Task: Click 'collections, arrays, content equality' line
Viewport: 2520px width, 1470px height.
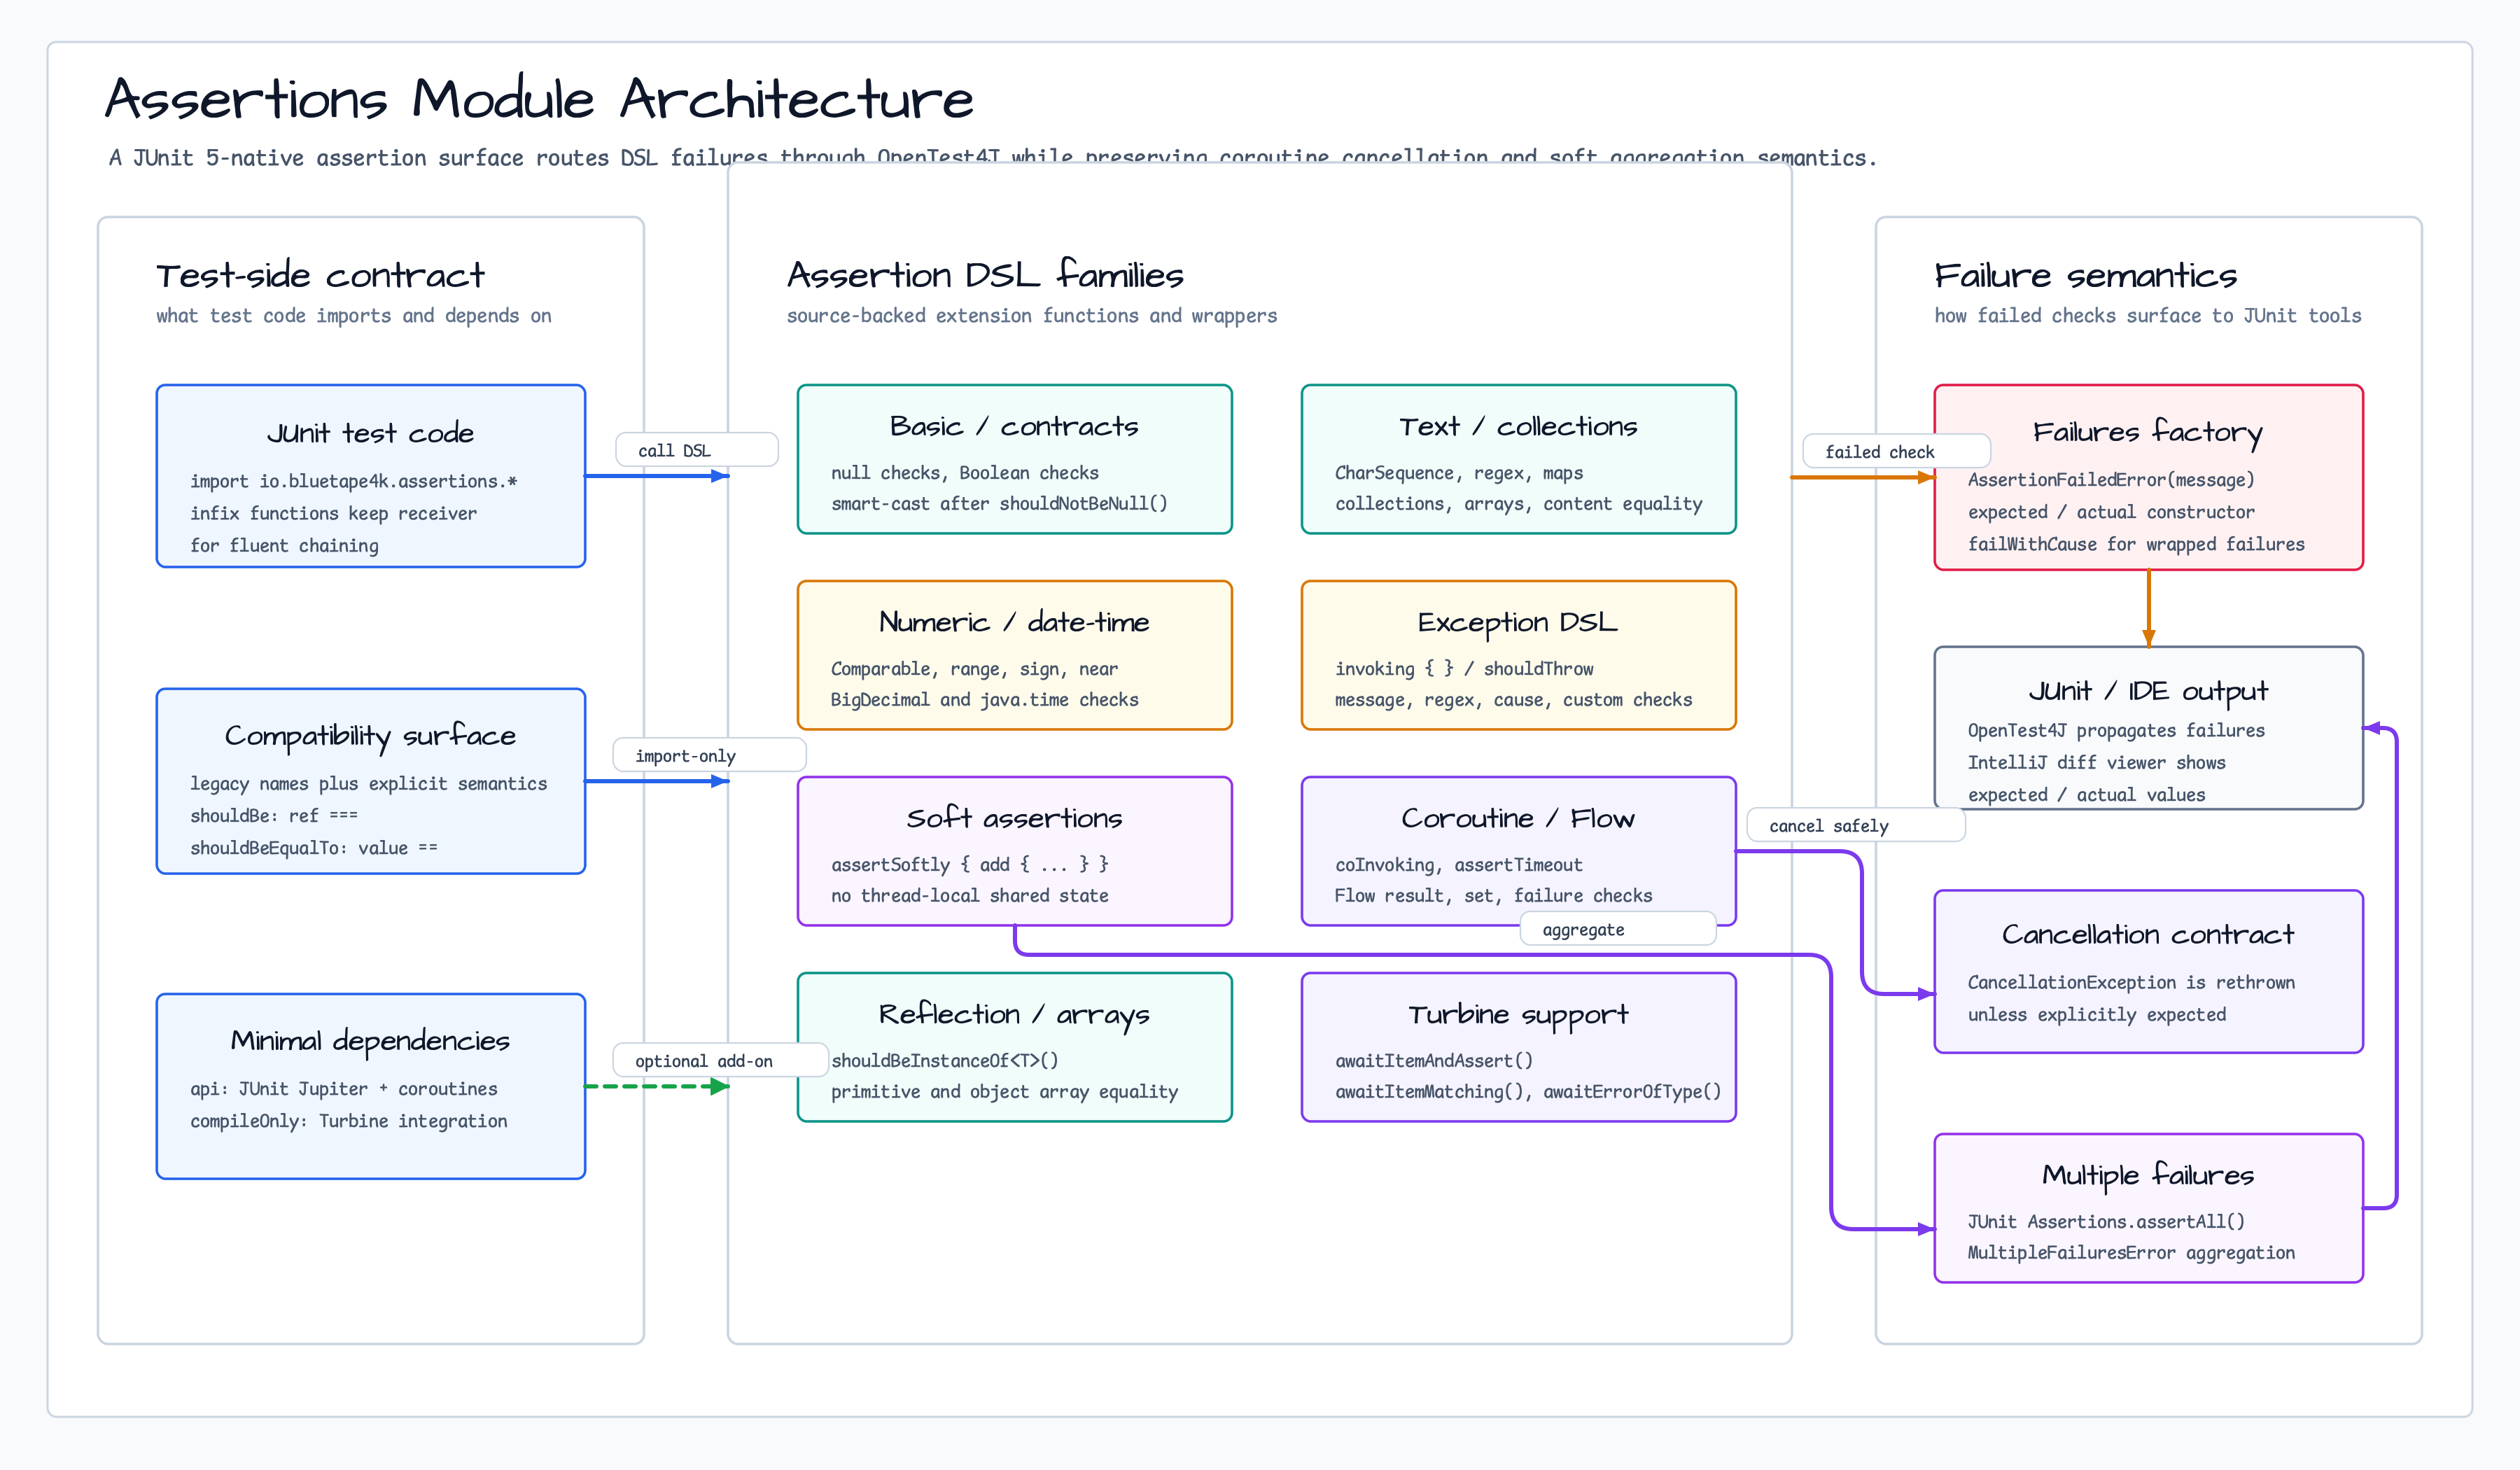Action: 1518,503
